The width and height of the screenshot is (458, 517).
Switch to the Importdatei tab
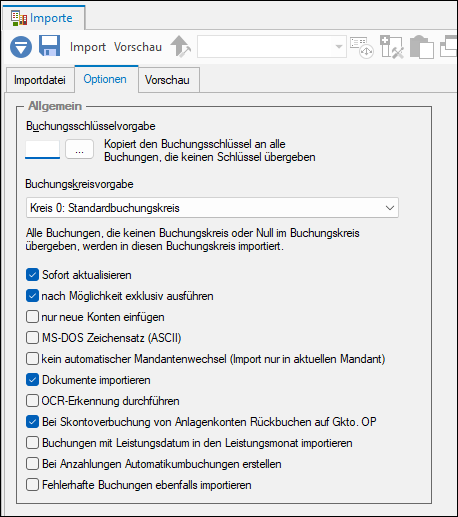tap(40, 80)
